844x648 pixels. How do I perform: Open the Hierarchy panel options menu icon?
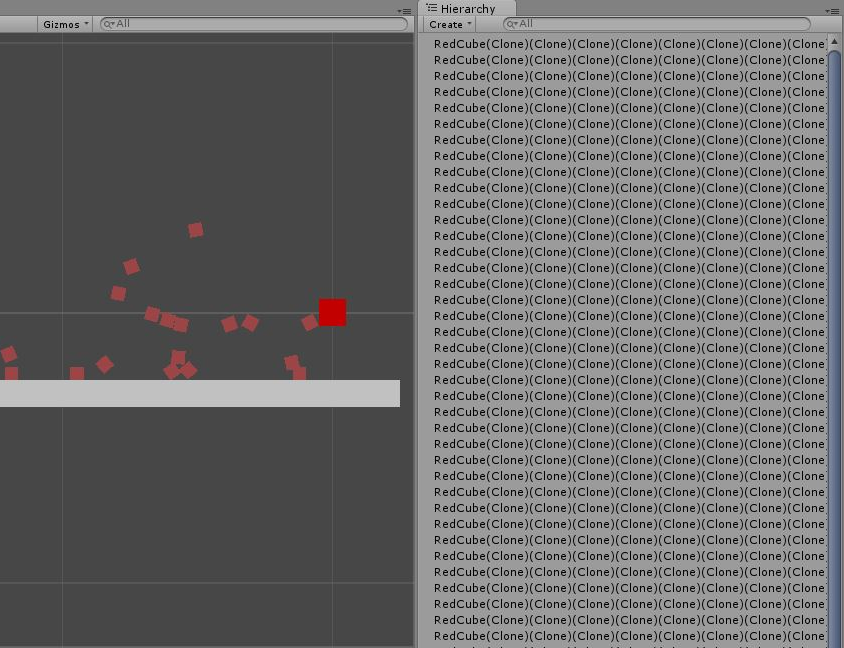point(832,11)
